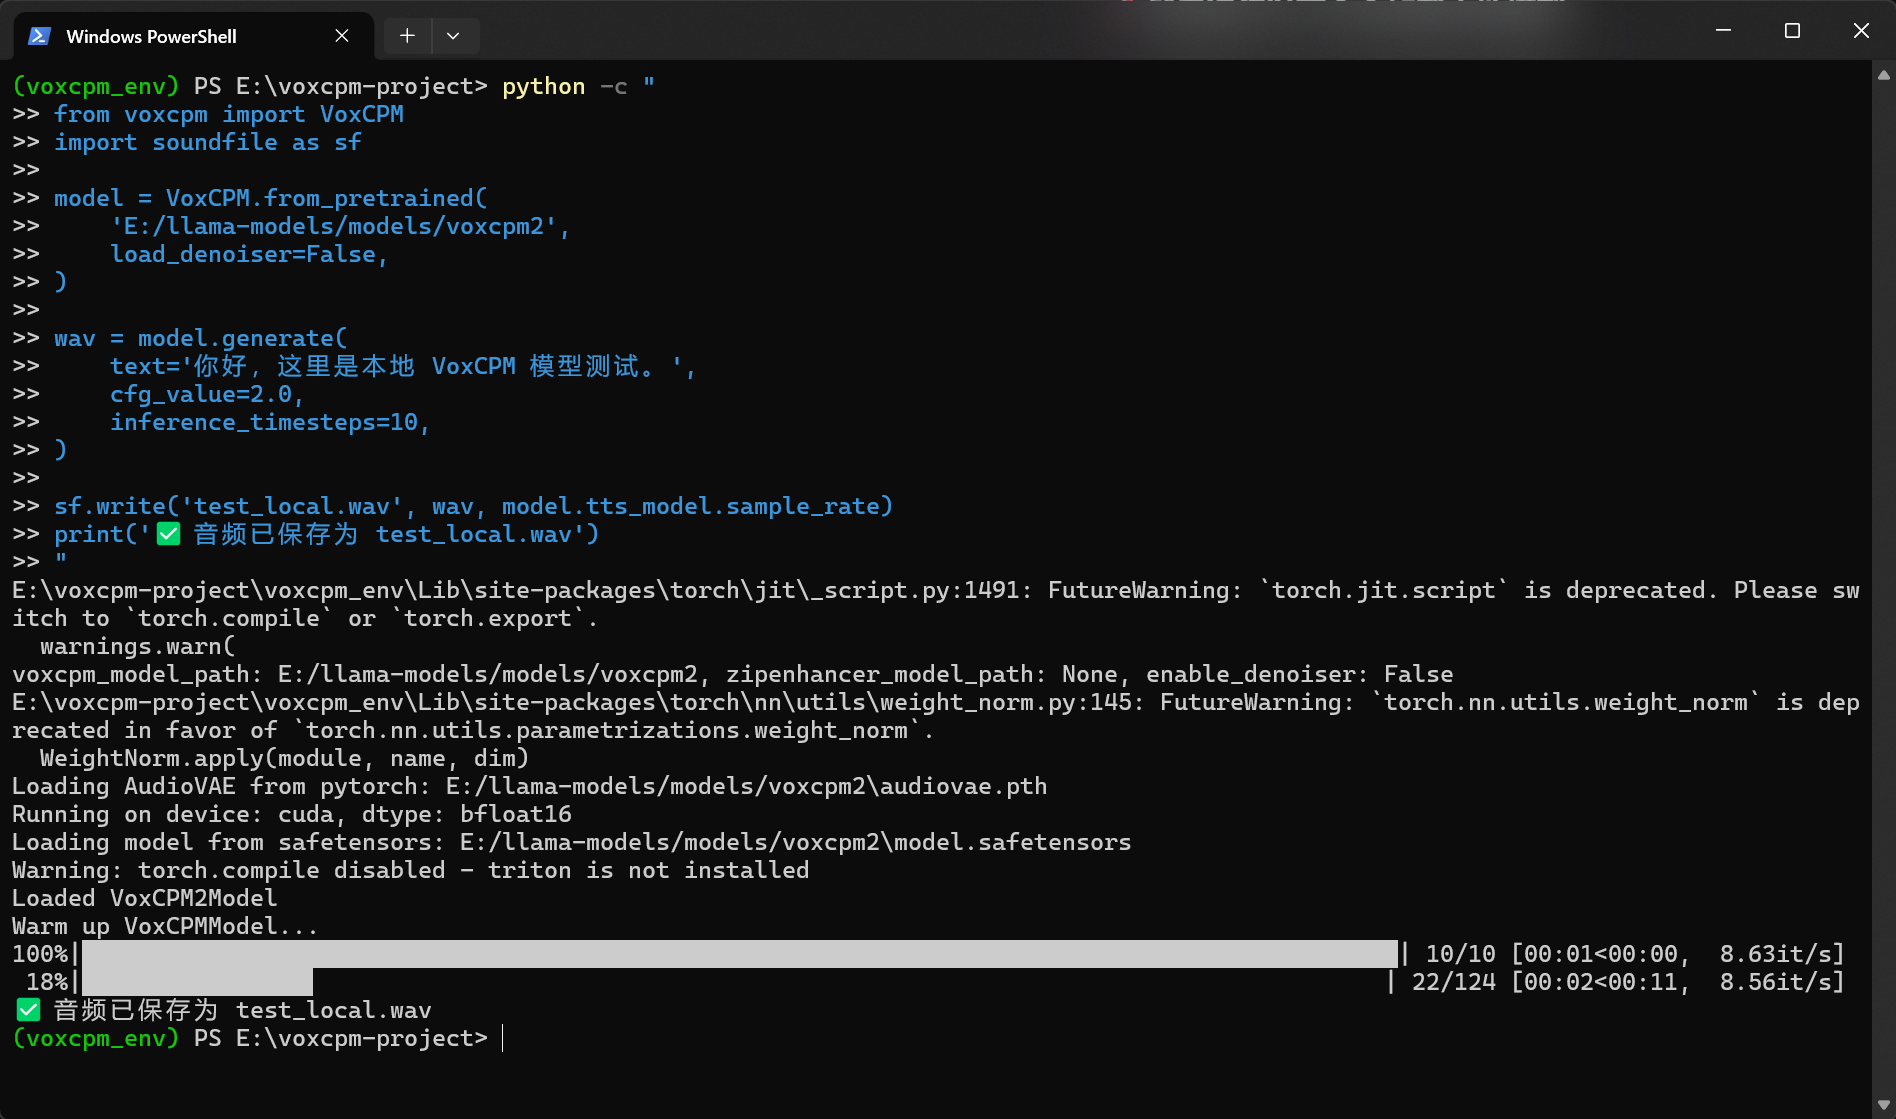Close the terminal window
The width and height of the screenshot is (1896, 1119).
pyautogui.click(x=1861, y=31)
